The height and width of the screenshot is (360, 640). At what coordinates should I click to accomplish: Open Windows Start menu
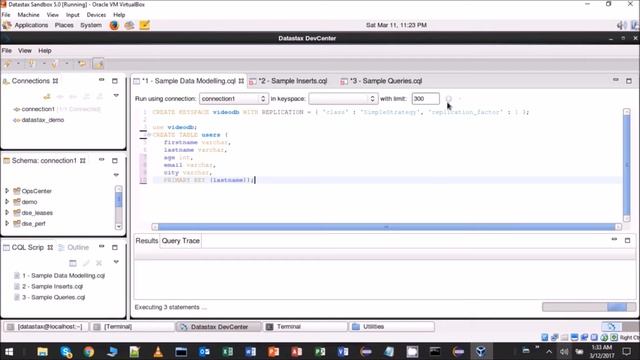click(x=9, y=351)
